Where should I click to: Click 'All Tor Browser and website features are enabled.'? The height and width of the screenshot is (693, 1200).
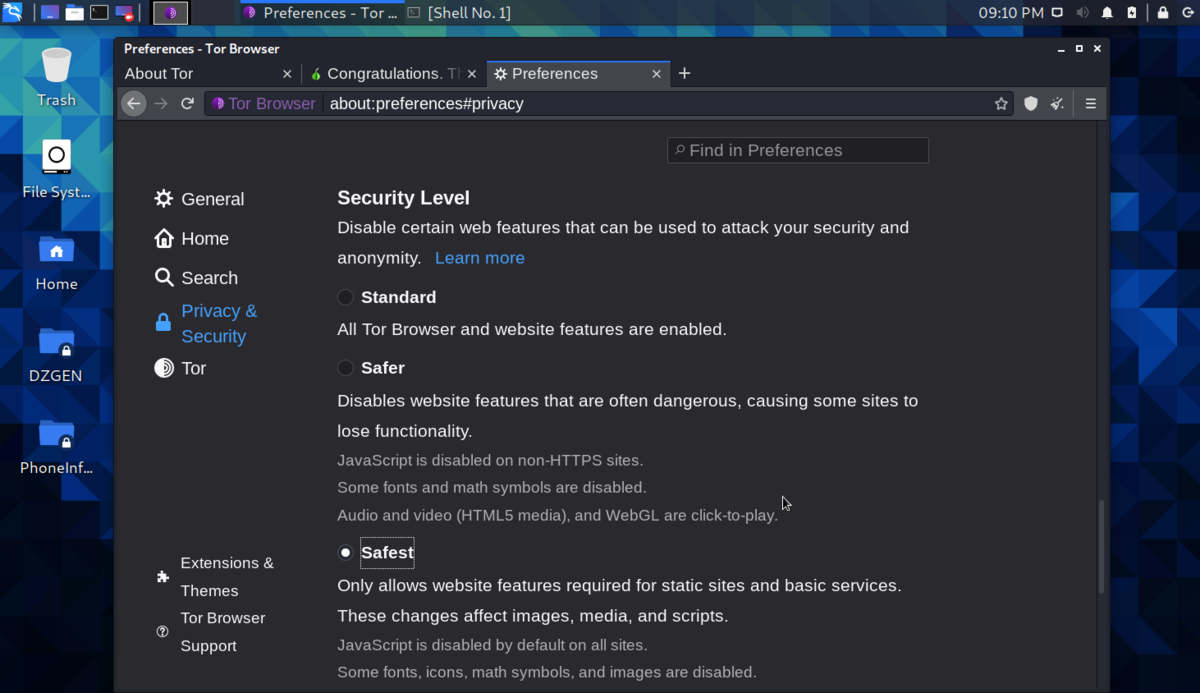pyautogui.click(x=532, y=329)
